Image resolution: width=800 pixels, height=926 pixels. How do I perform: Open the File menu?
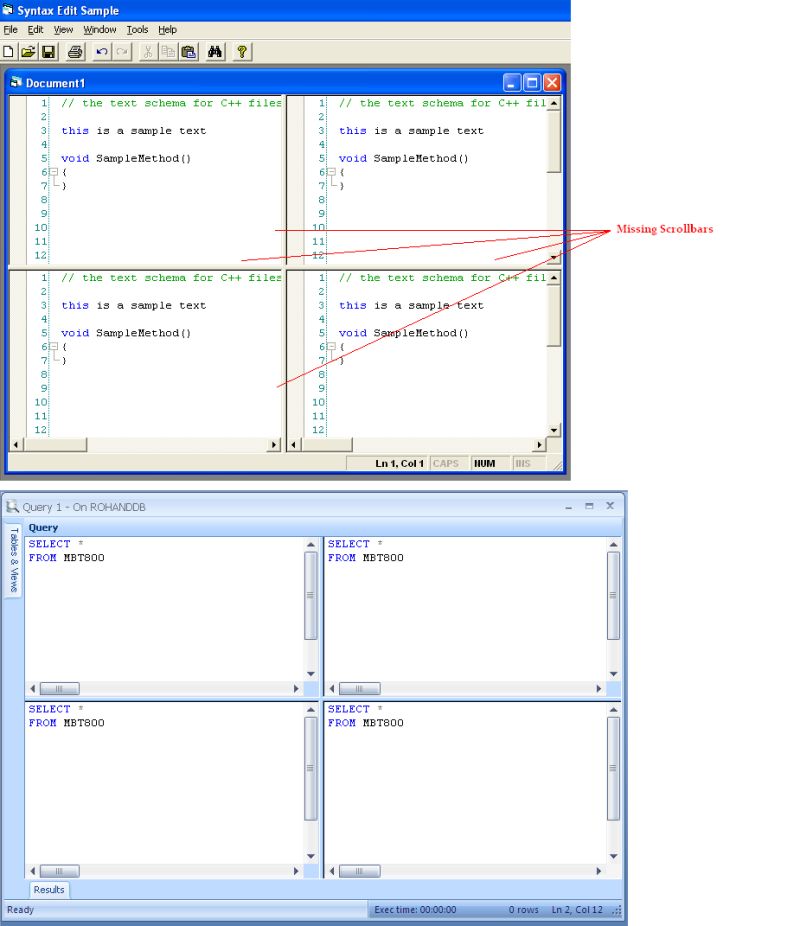click(x=11, y=30)
